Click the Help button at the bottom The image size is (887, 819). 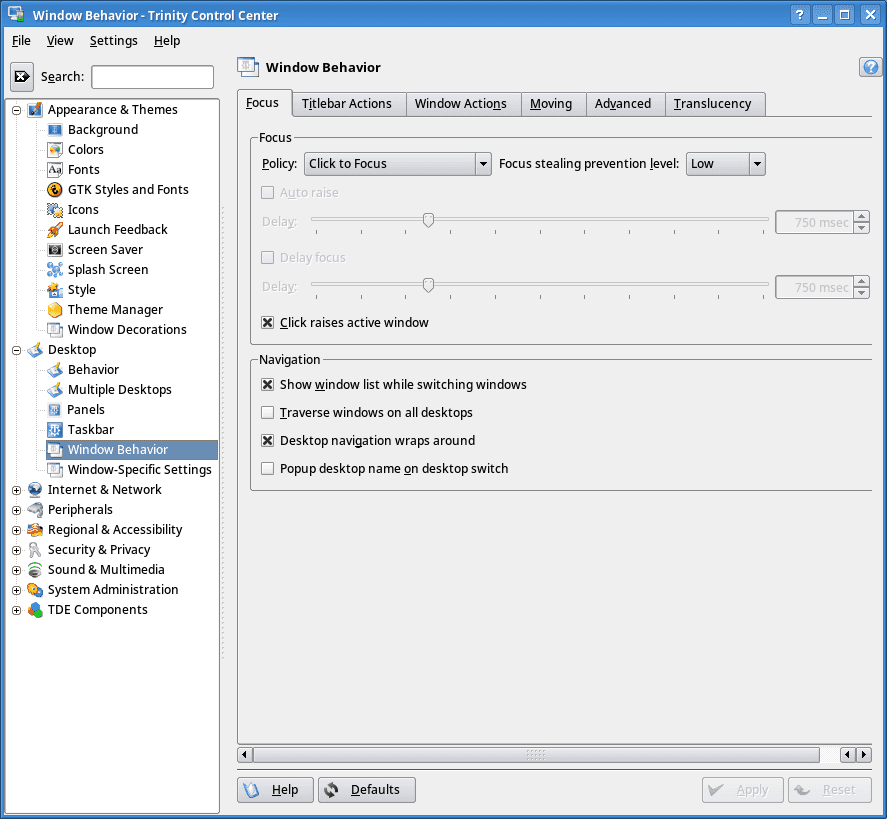(x=275, y=790)
